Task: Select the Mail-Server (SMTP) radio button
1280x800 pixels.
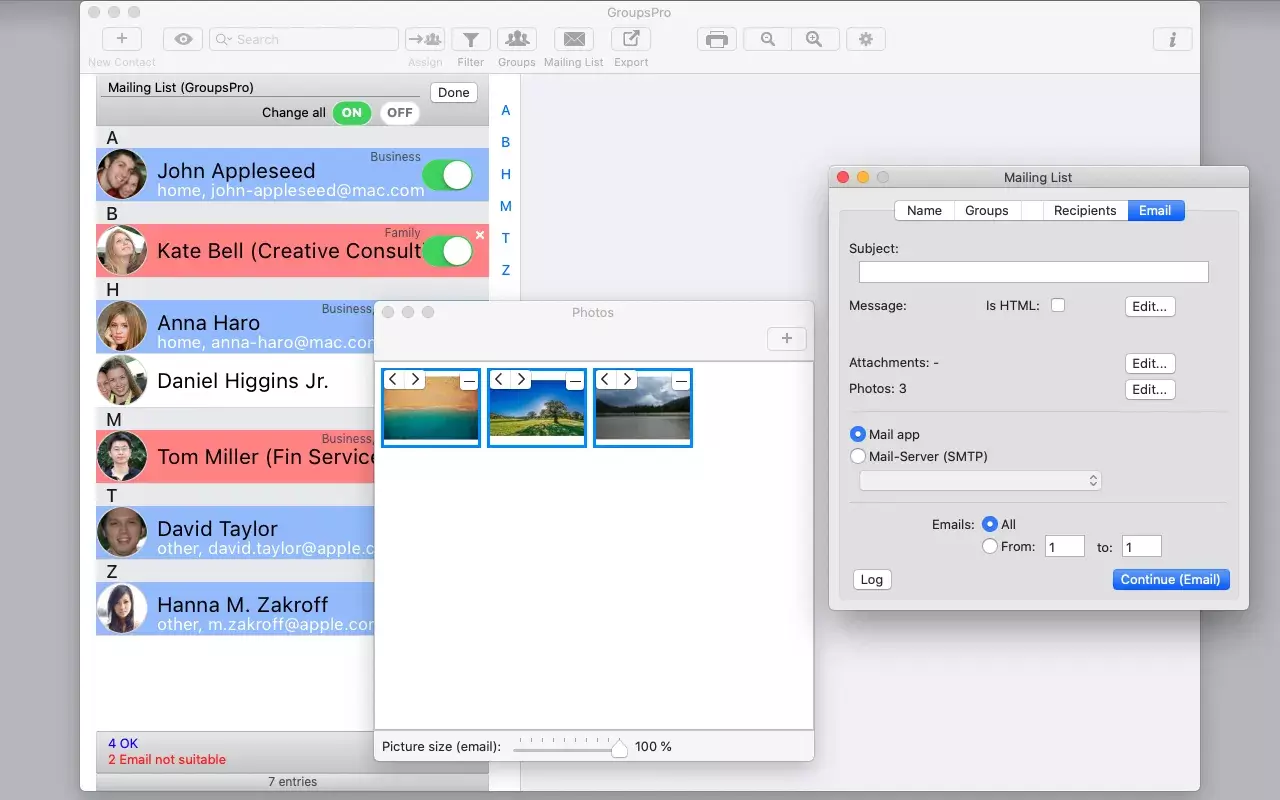Action: (x=858, y=456)
